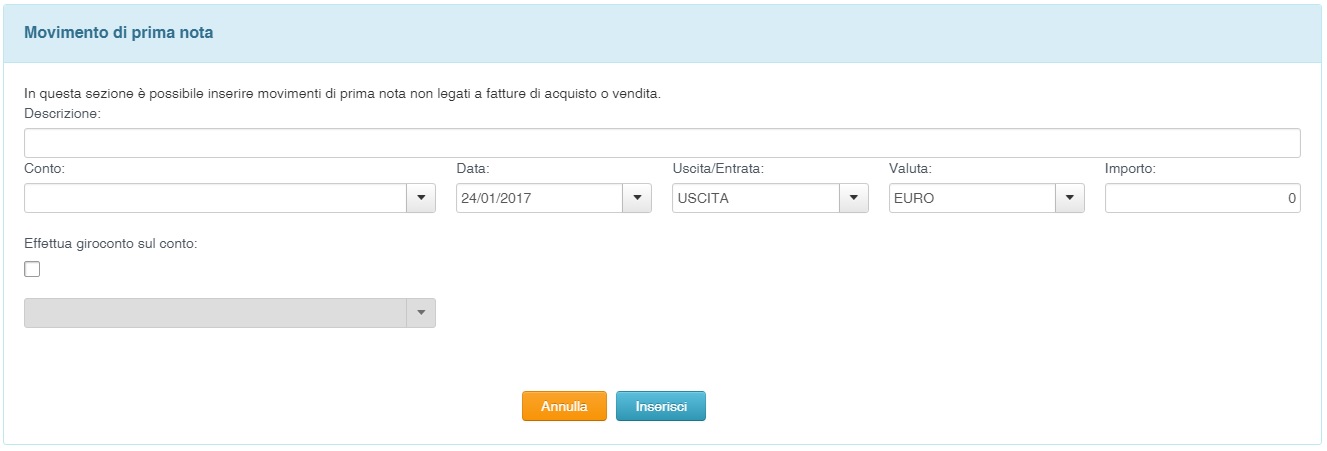The image size is (1327, 451).
Task: Click the Descrizione label text
Action: [x=63, y=114]
